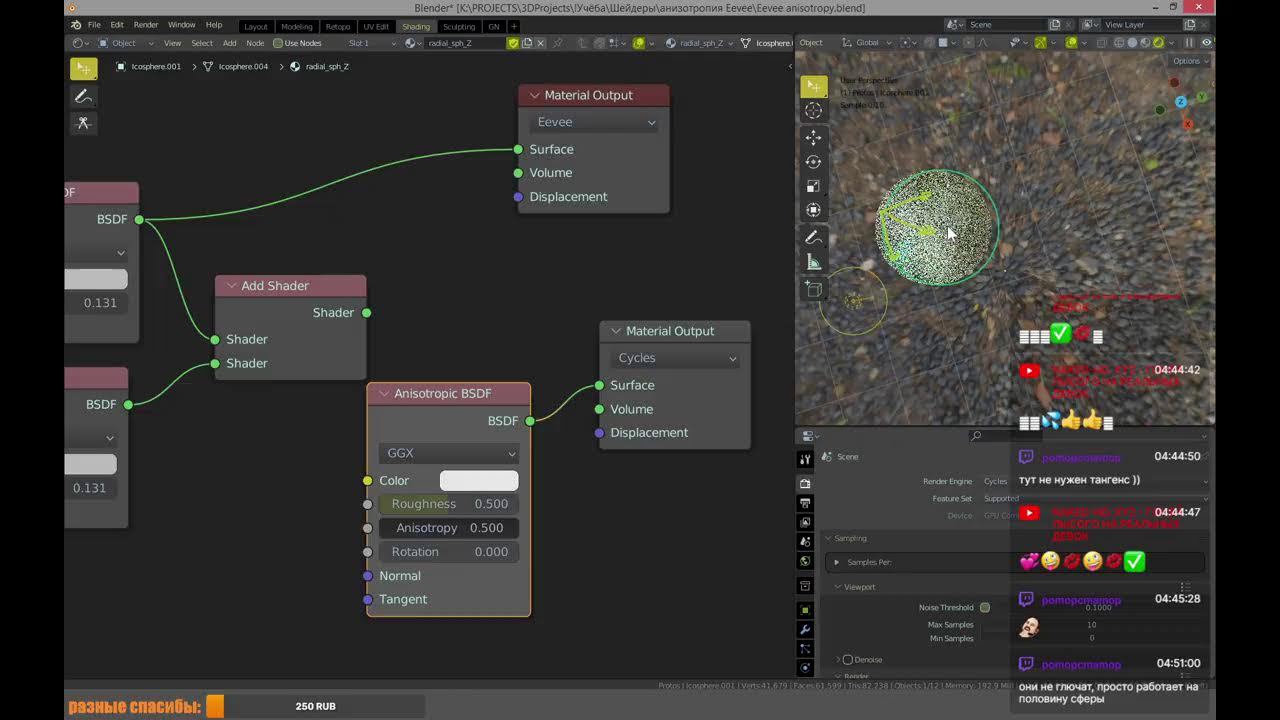1280x720 pixels.
Task: Select the Links cut tool in node editor
Action: pos(83,123)
